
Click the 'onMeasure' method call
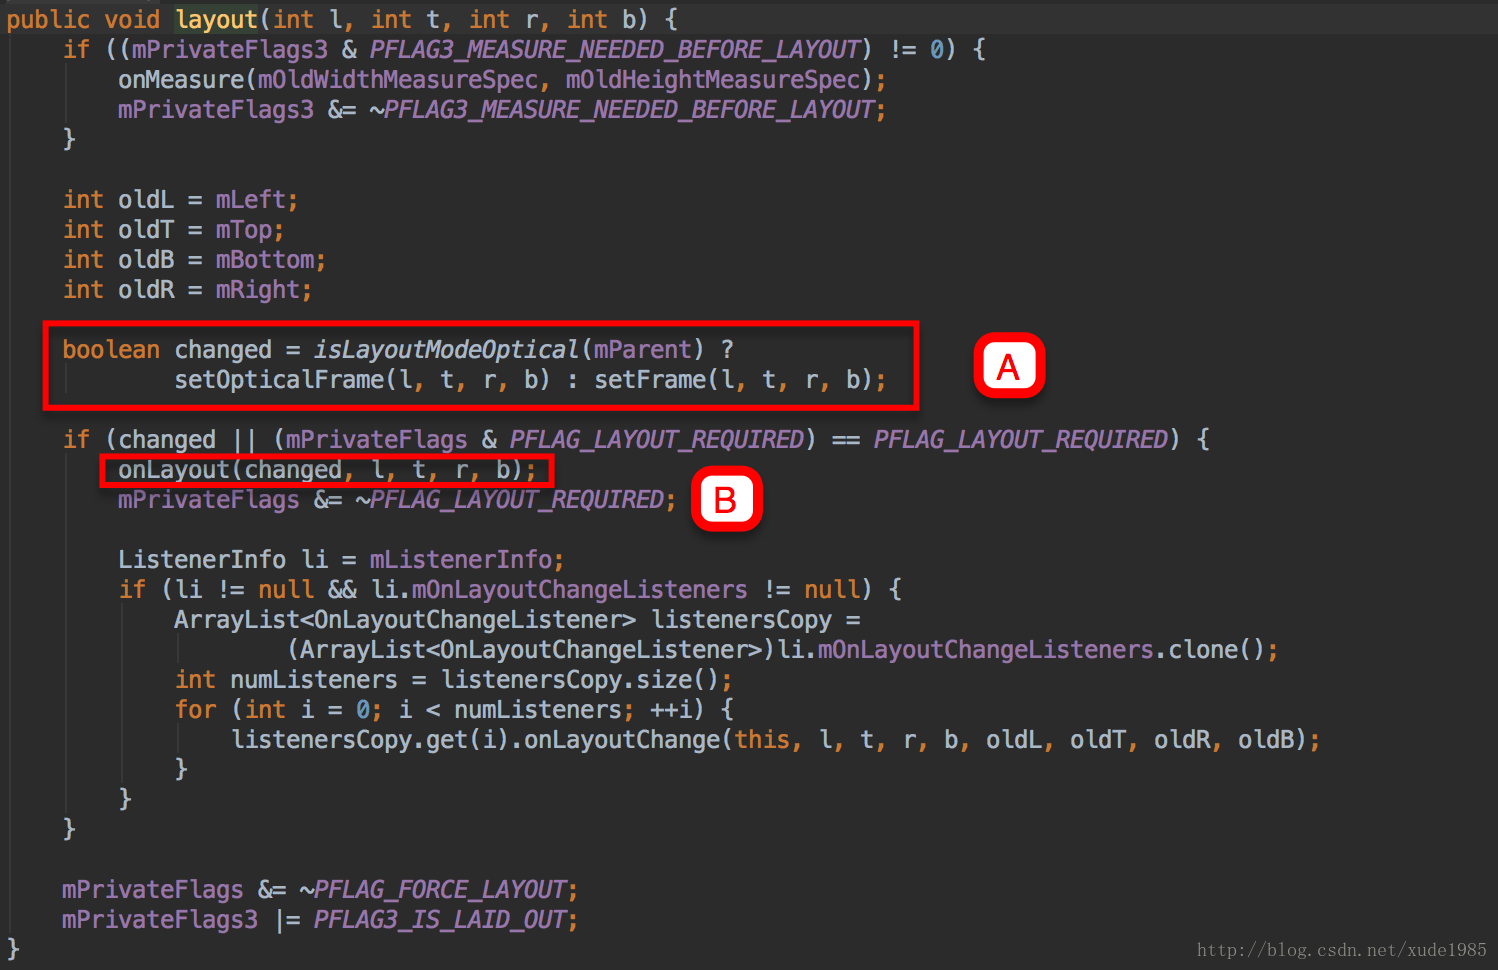click(181, 80)
